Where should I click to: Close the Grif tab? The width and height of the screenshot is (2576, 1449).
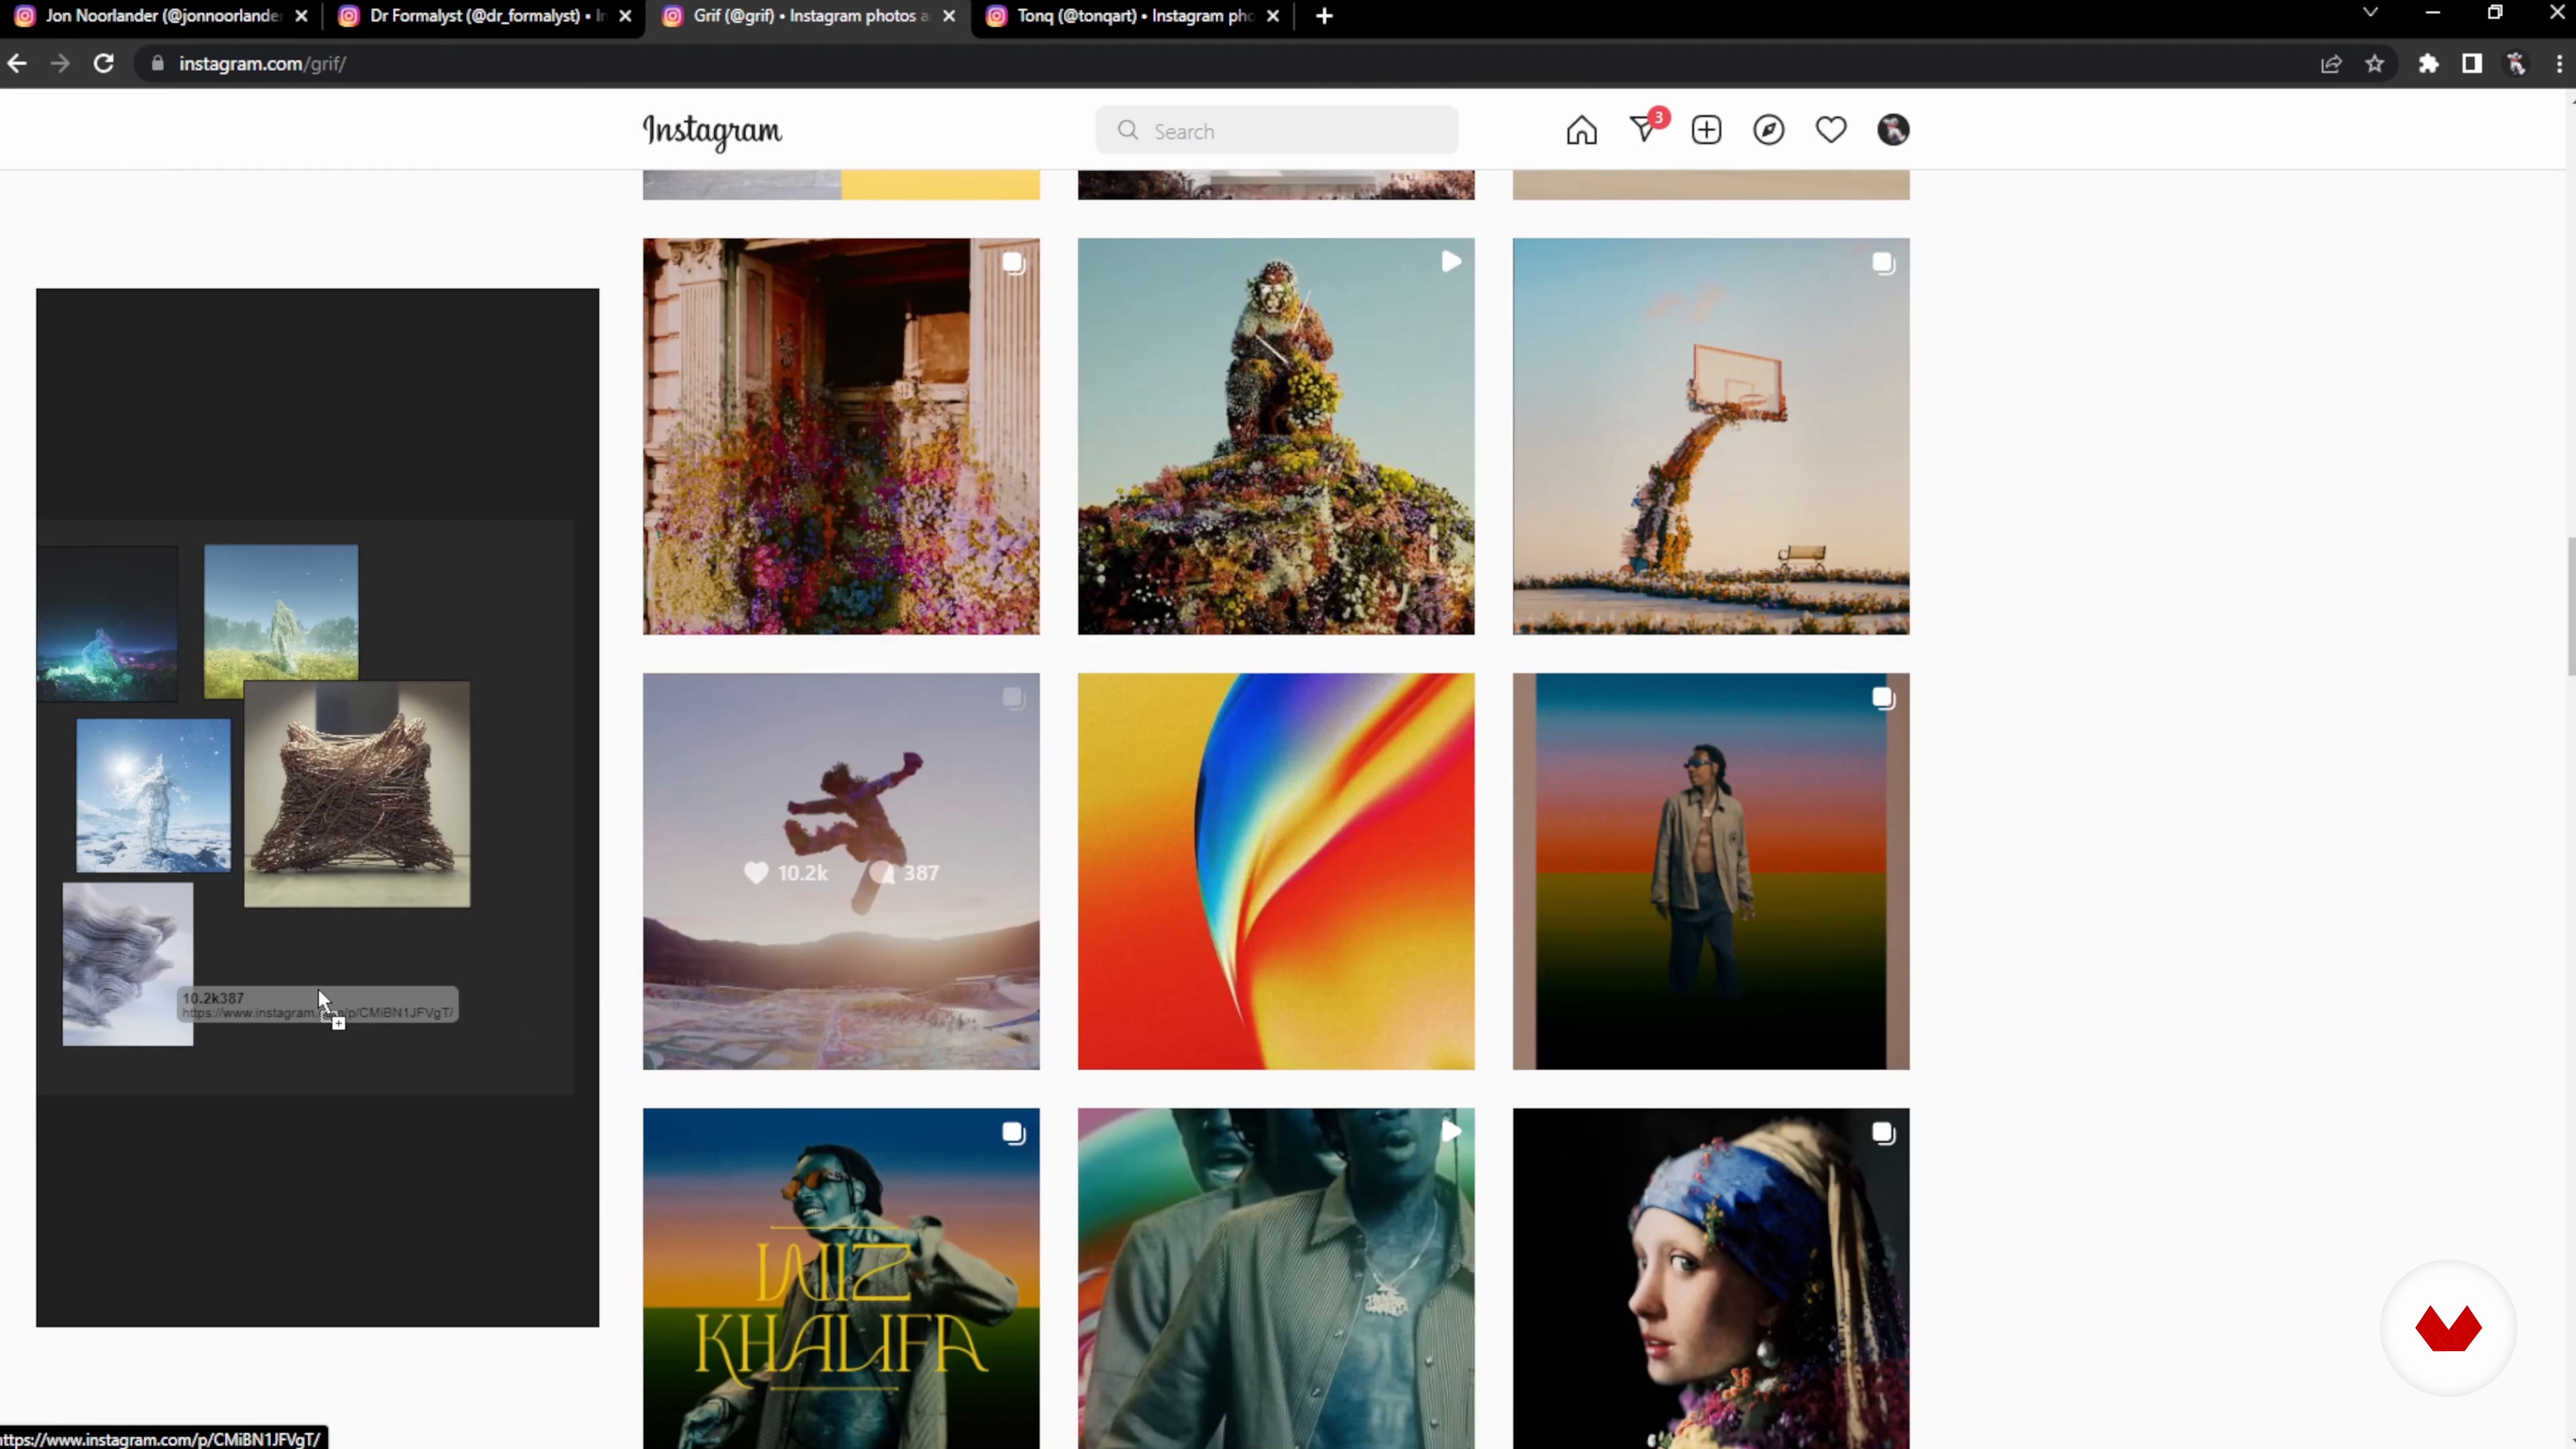pyautogui.click(x=949, y=16)
